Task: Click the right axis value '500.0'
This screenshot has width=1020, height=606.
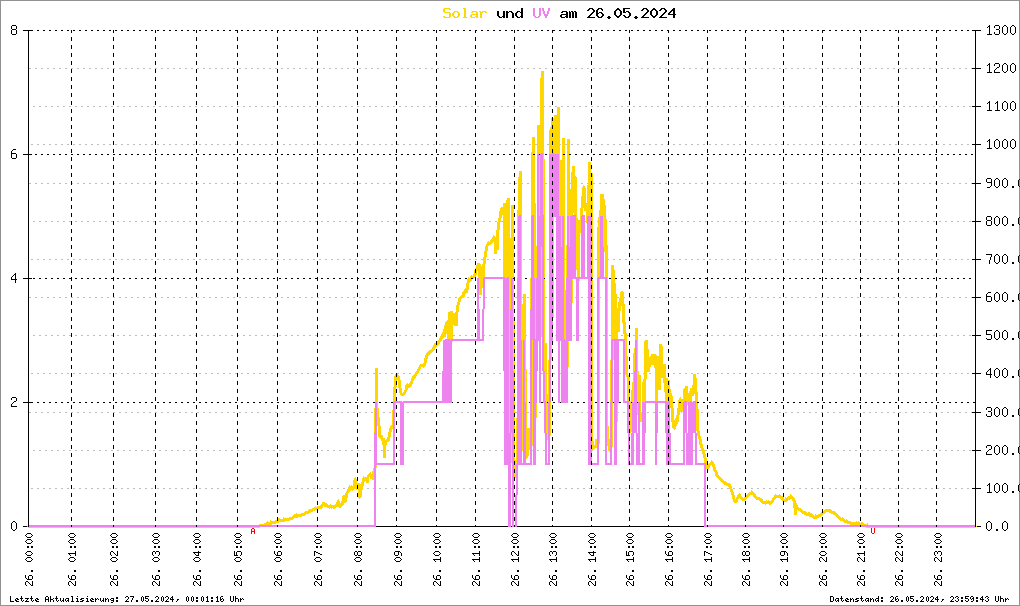Action: [x=1002, y=336]
